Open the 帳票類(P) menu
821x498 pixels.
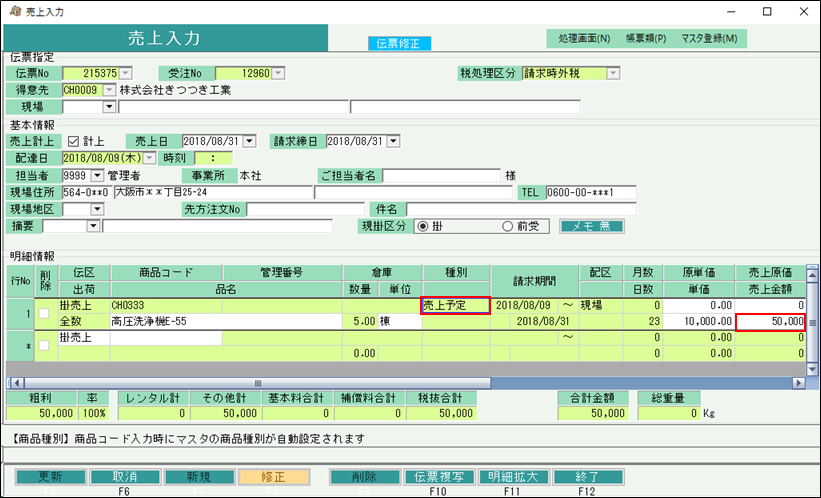[x=646, y=38]
